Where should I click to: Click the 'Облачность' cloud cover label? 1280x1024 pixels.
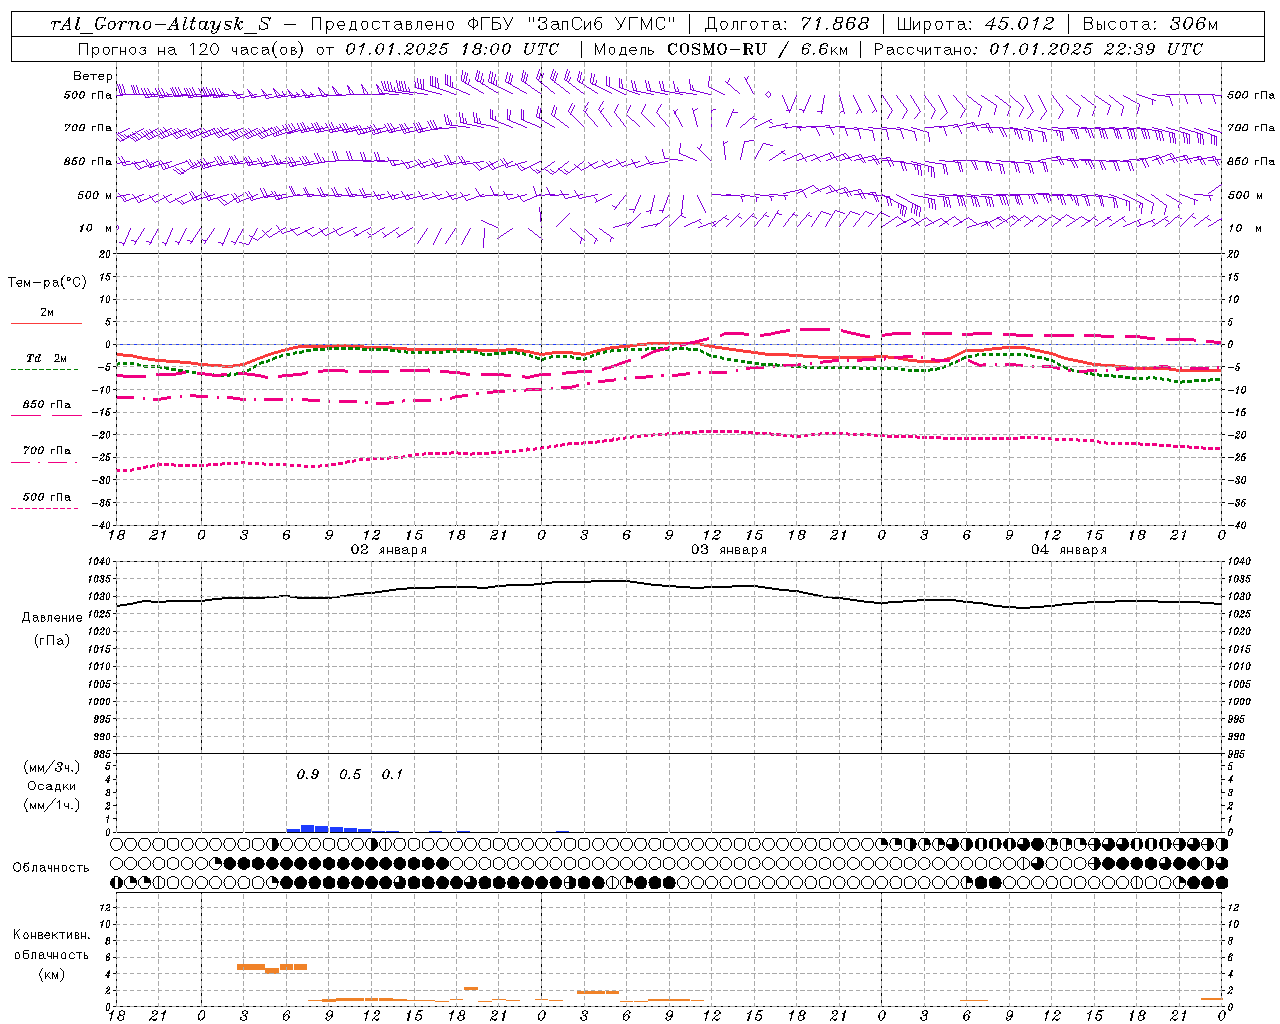[x=50, y=867]
